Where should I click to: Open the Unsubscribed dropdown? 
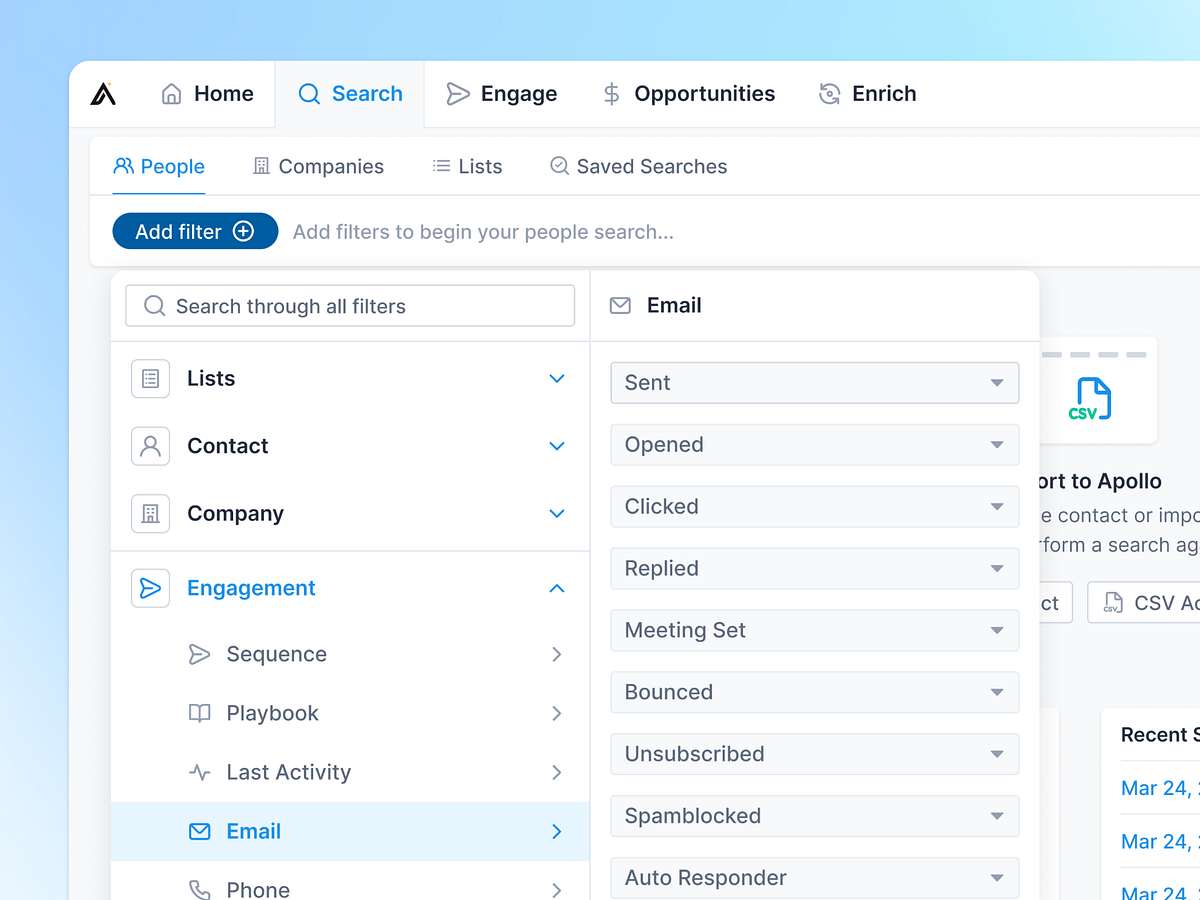point(815,755)
